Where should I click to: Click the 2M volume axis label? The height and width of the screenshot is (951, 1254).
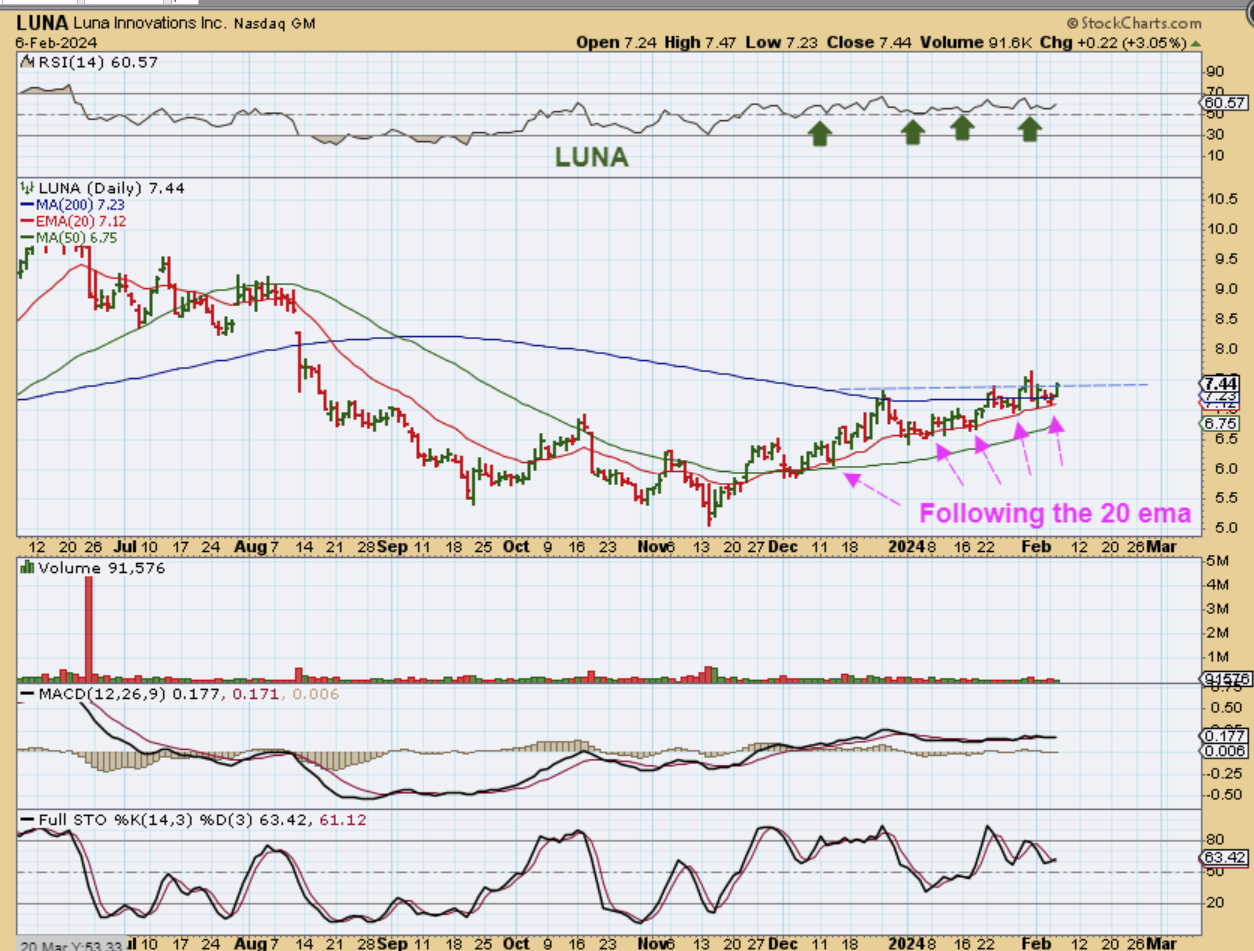[1219, 633]
